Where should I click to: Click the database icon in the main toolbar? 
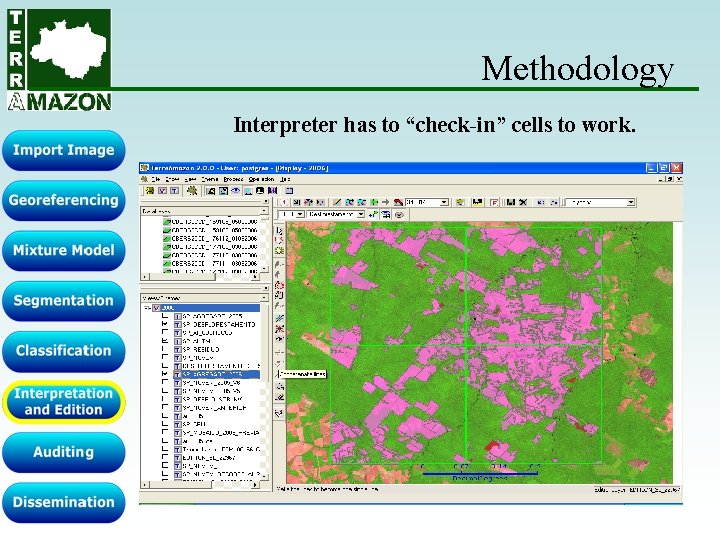(x=149, y=191)
